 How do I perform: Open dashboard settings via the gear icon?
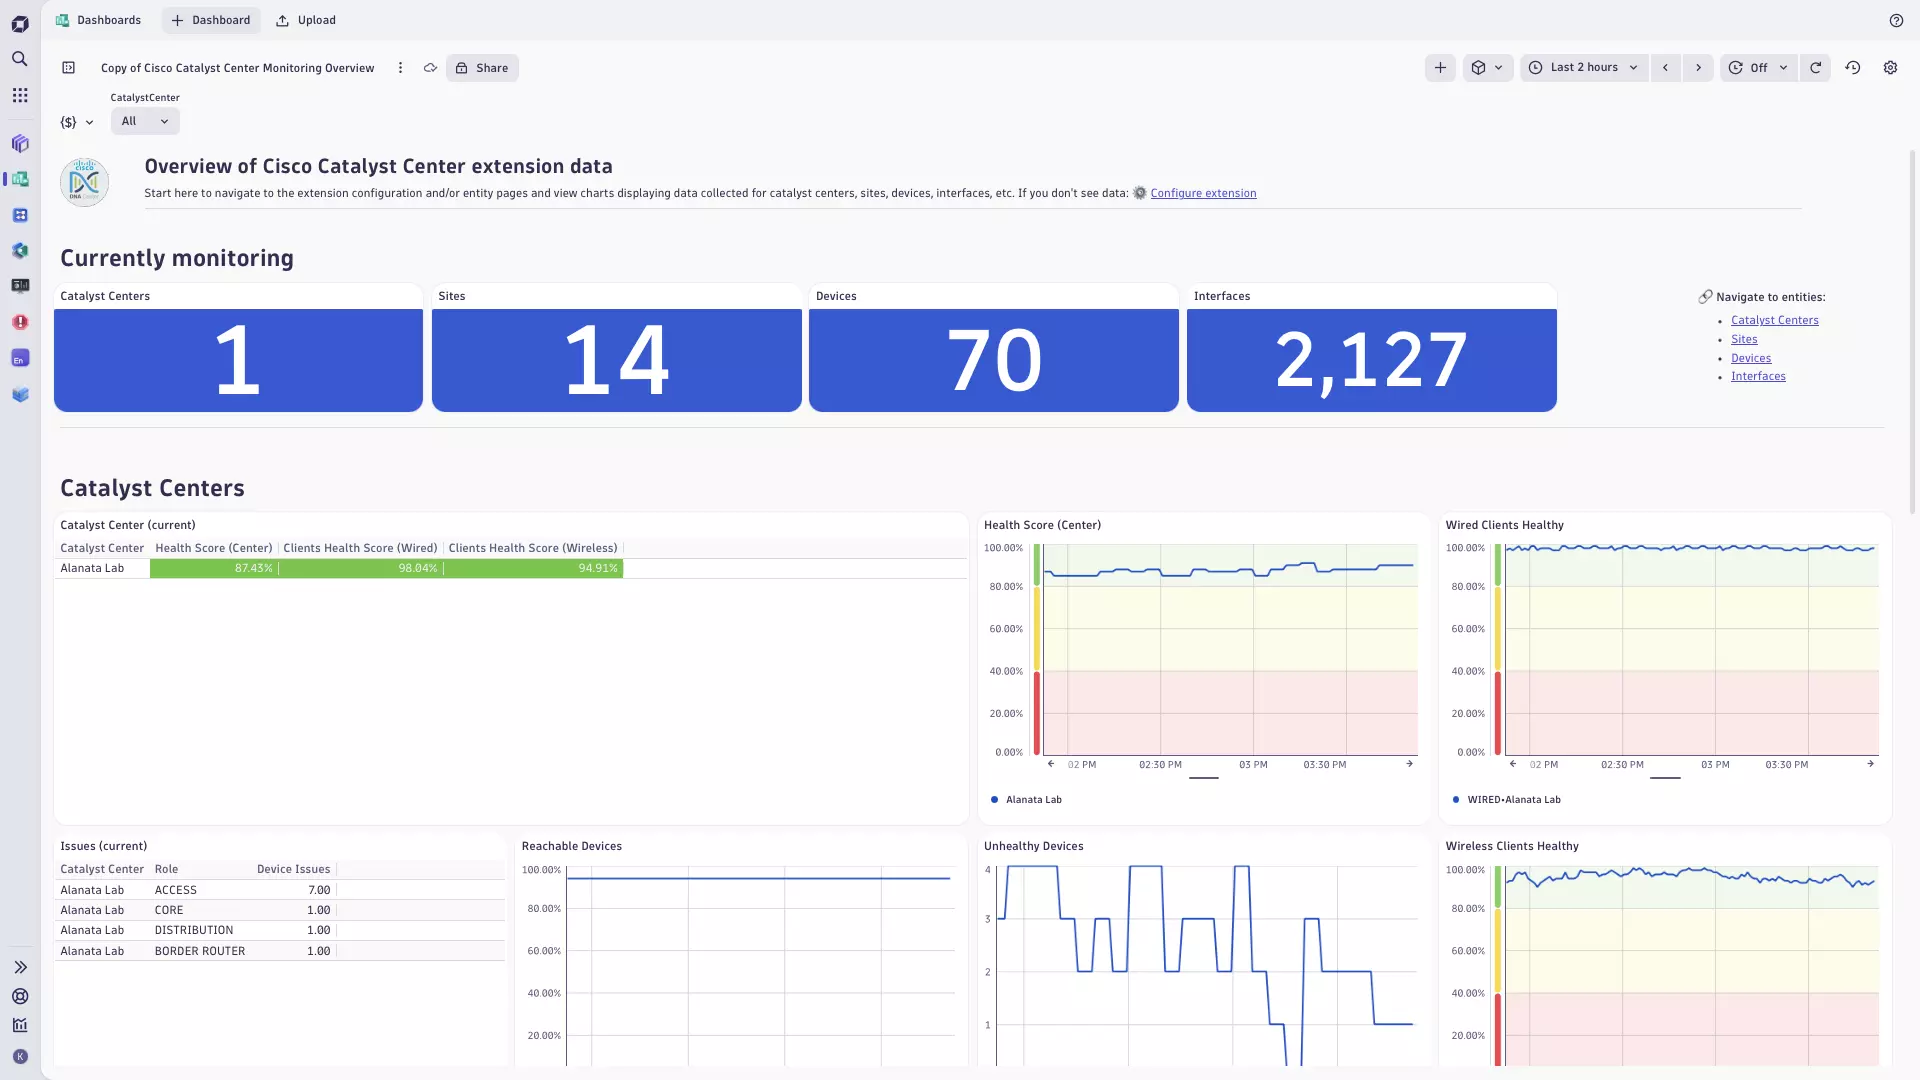[1890, 67]
